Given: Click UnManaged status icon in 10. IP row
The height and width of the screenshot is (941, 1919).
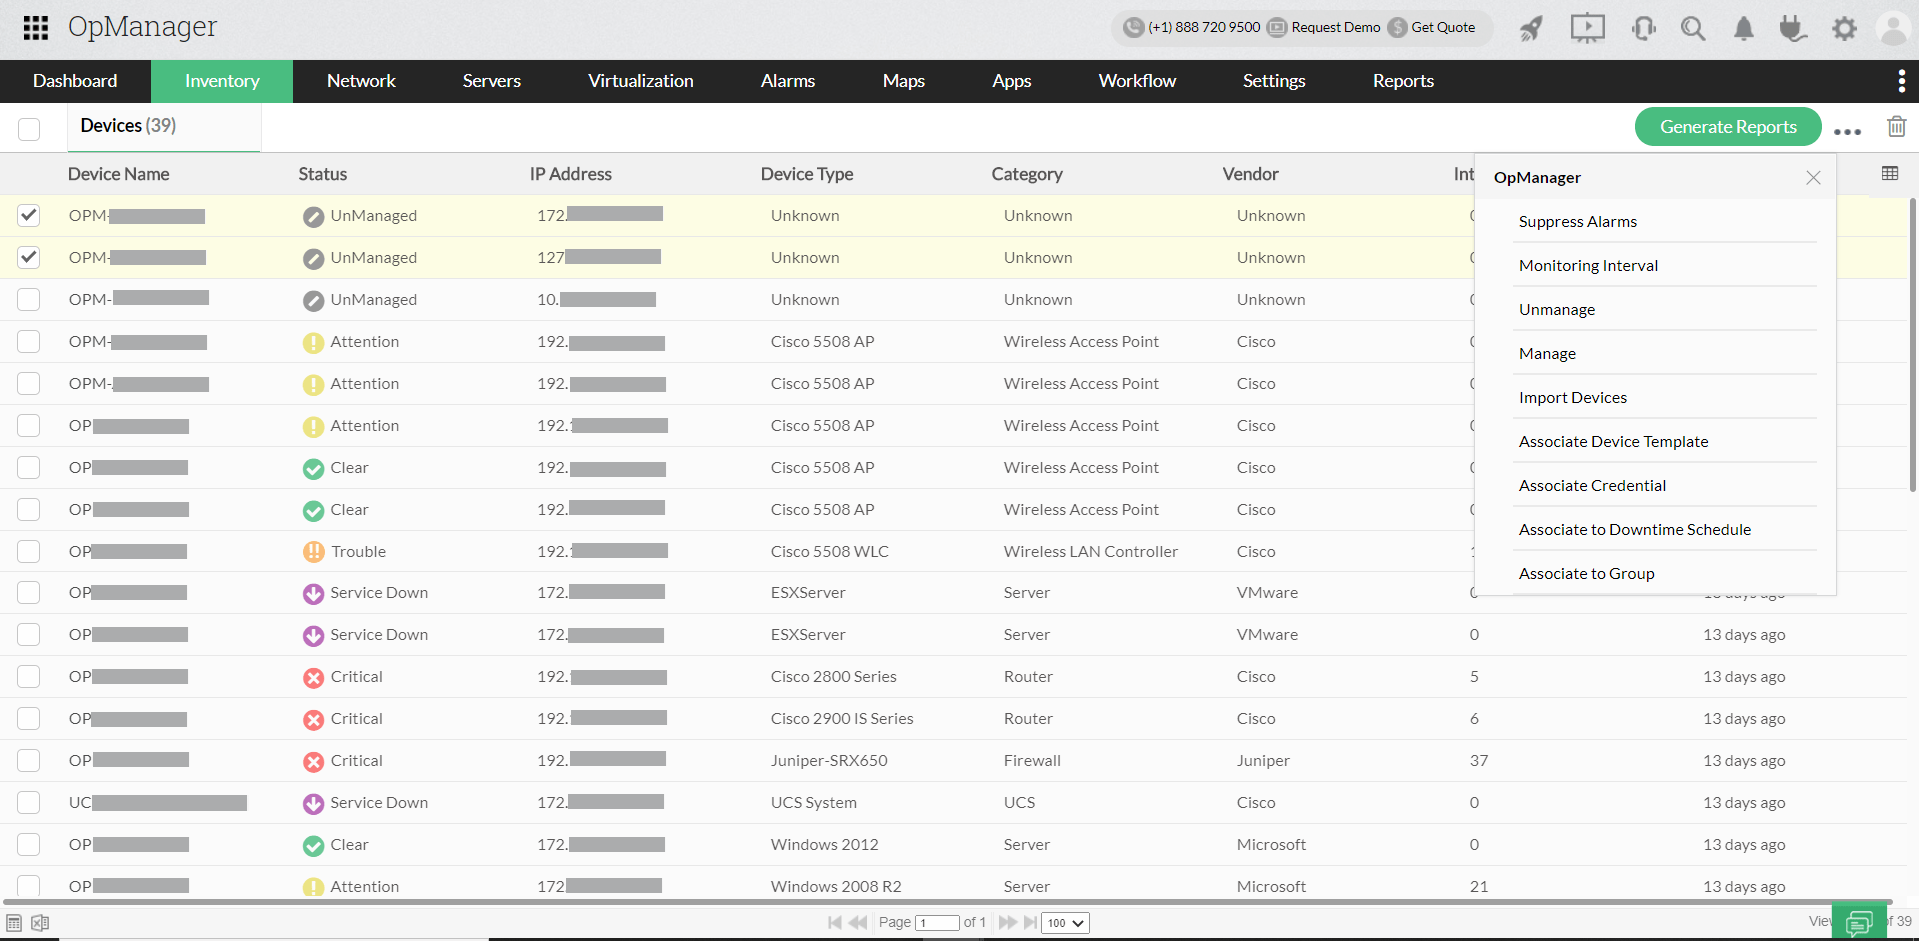Looking at the screenshot, I should [x=313, y=300].
